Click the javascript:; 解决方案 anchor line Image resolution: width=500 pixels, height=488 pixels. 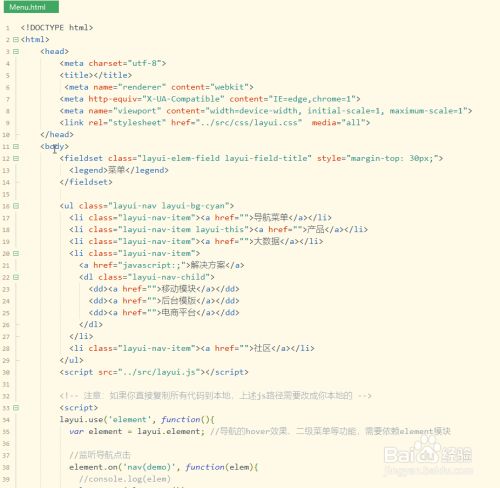coord(162,265)
